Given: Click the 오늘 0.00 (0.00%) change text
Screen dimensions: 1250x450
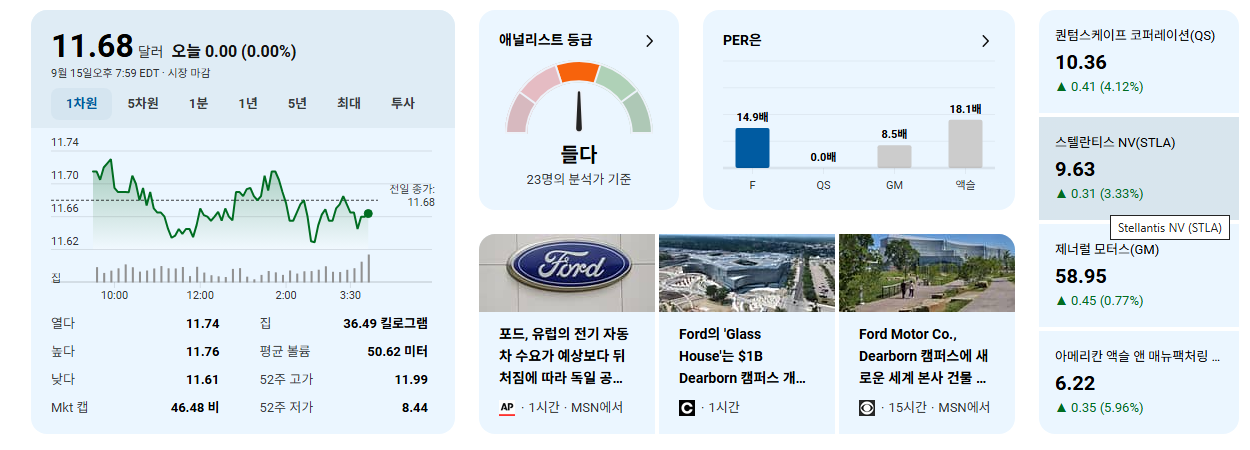Looking at the screenshot, I should 234,51.
